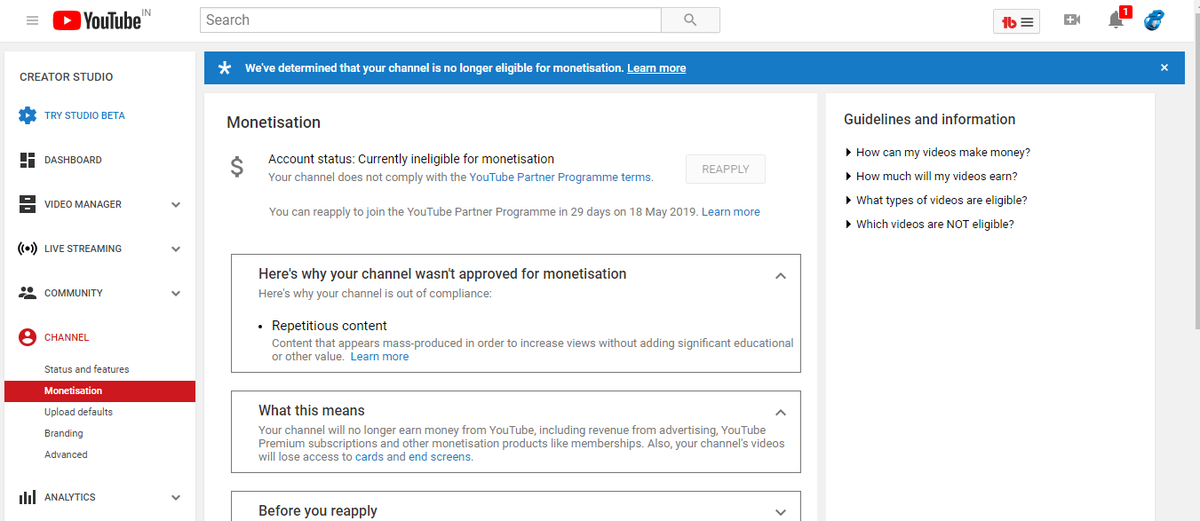The height and width of the screenshot is (521, 1200).
Task: Open Status and features
Action: 87,369
